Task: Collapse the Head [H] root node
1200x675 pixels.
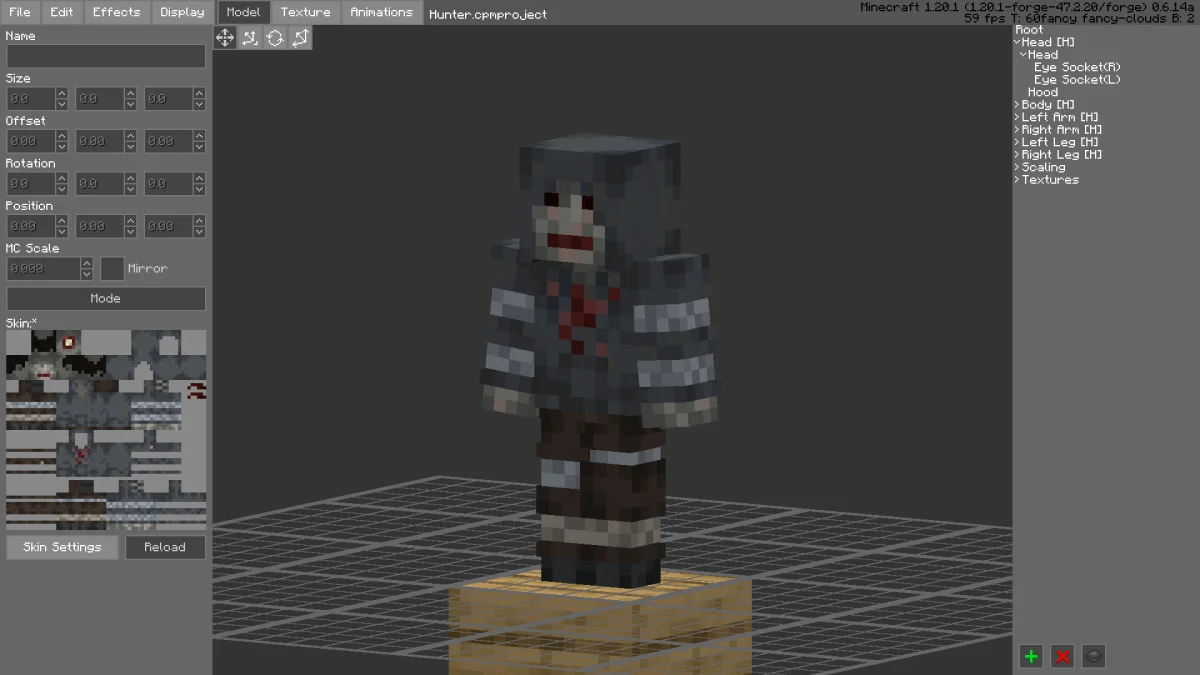Action: pos(1017,42)
